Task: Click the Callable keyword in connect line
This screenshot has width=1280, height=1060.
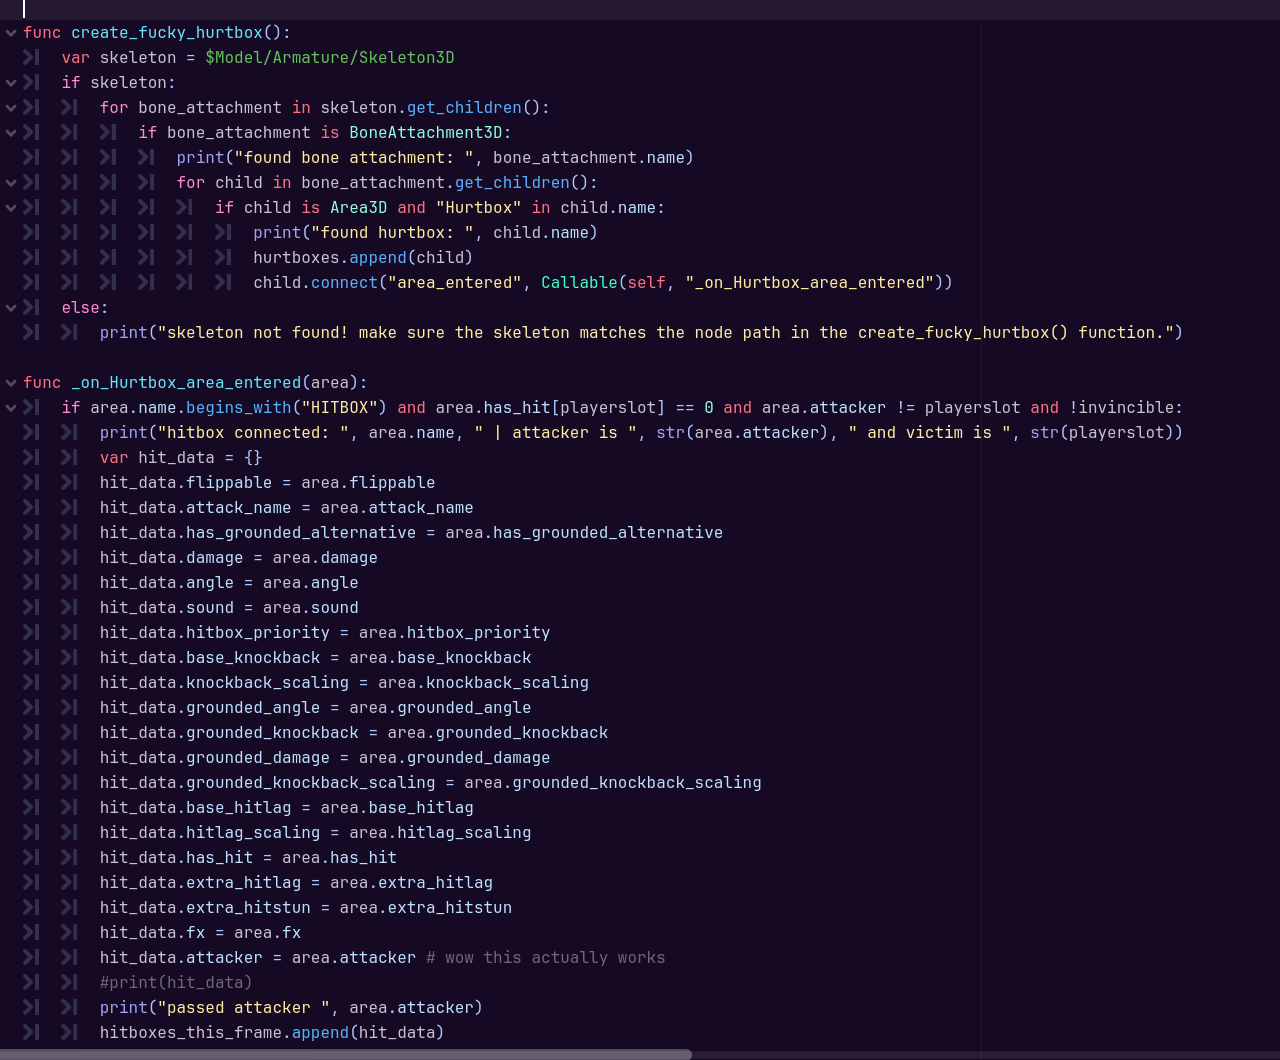Action: (580, 283)
